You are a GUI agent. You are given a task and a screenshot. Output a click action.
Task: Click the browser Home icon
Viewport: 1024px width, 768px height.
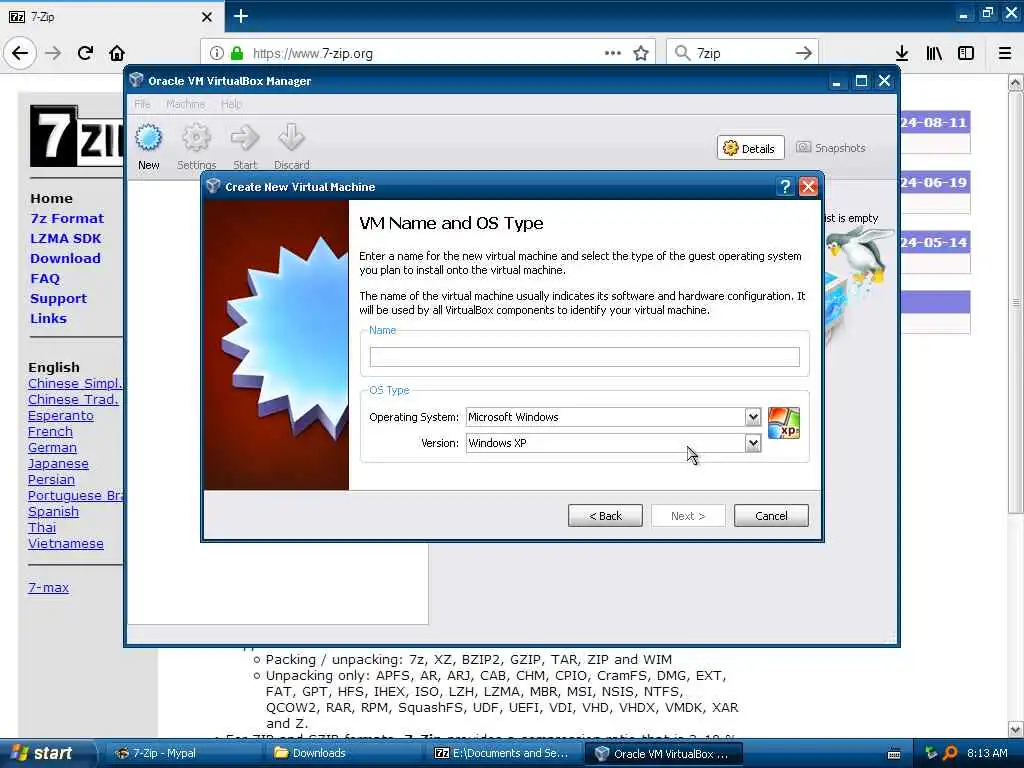pyautogui.click(x=117, y=53)
